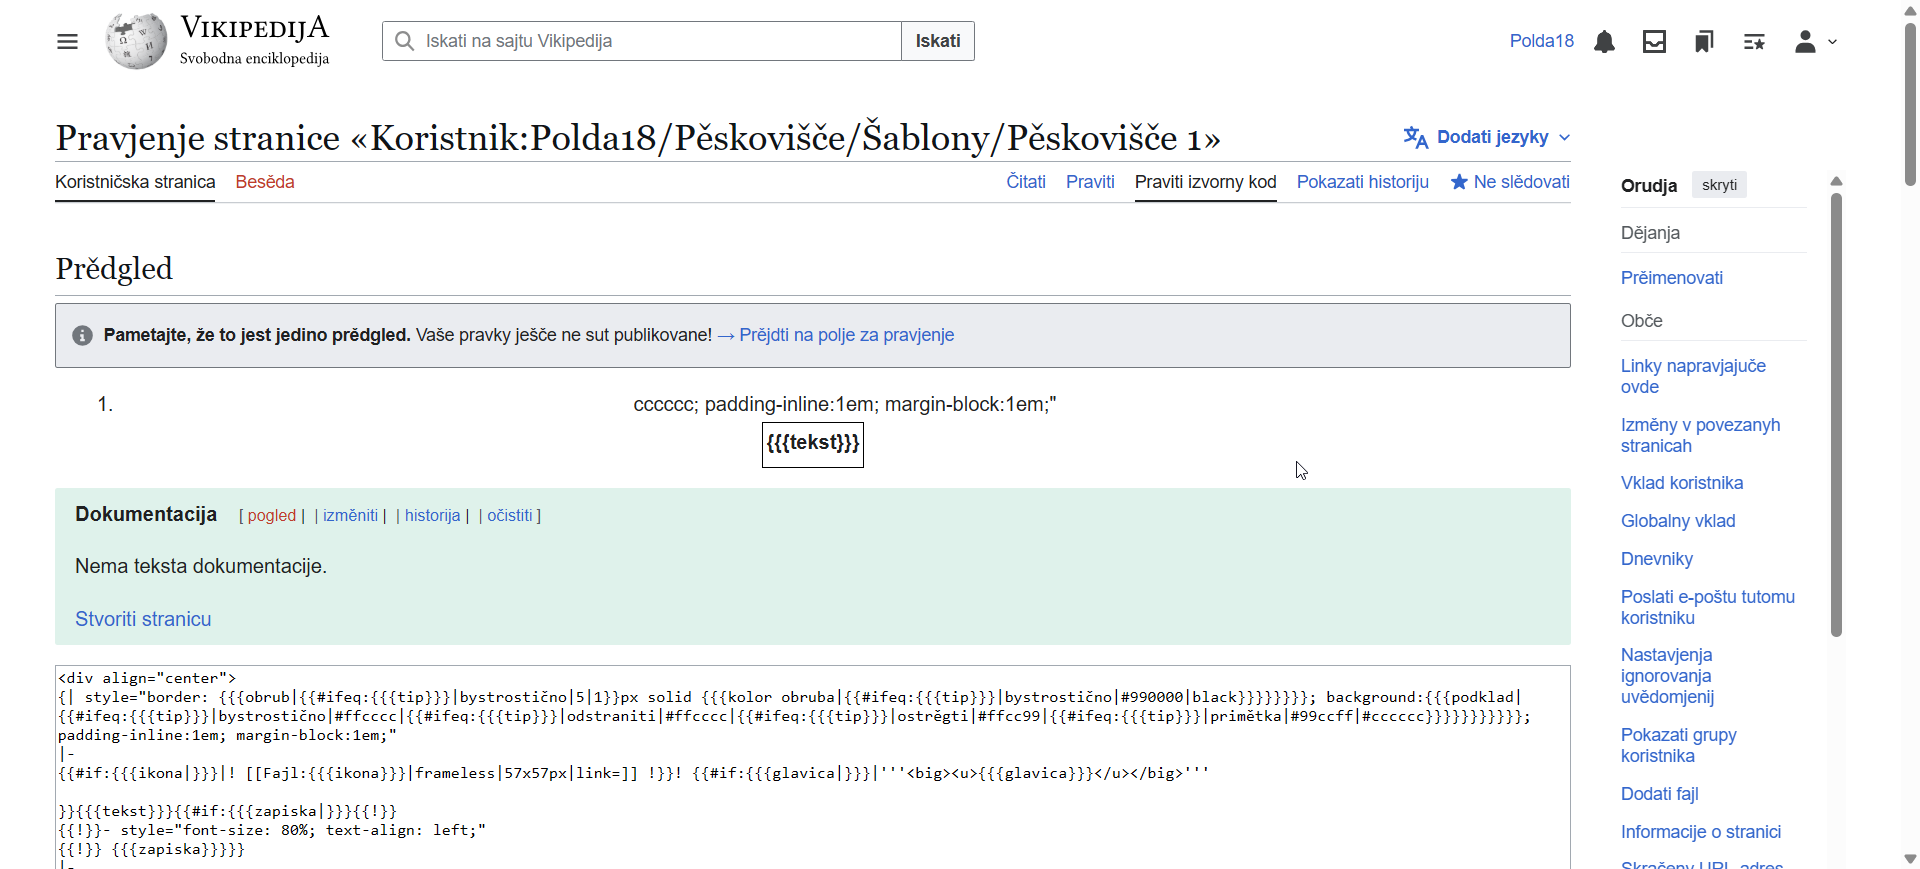Click the documentation pogled link
Viewport: 1920px width, 869px height.
click(x=272, y=515)
